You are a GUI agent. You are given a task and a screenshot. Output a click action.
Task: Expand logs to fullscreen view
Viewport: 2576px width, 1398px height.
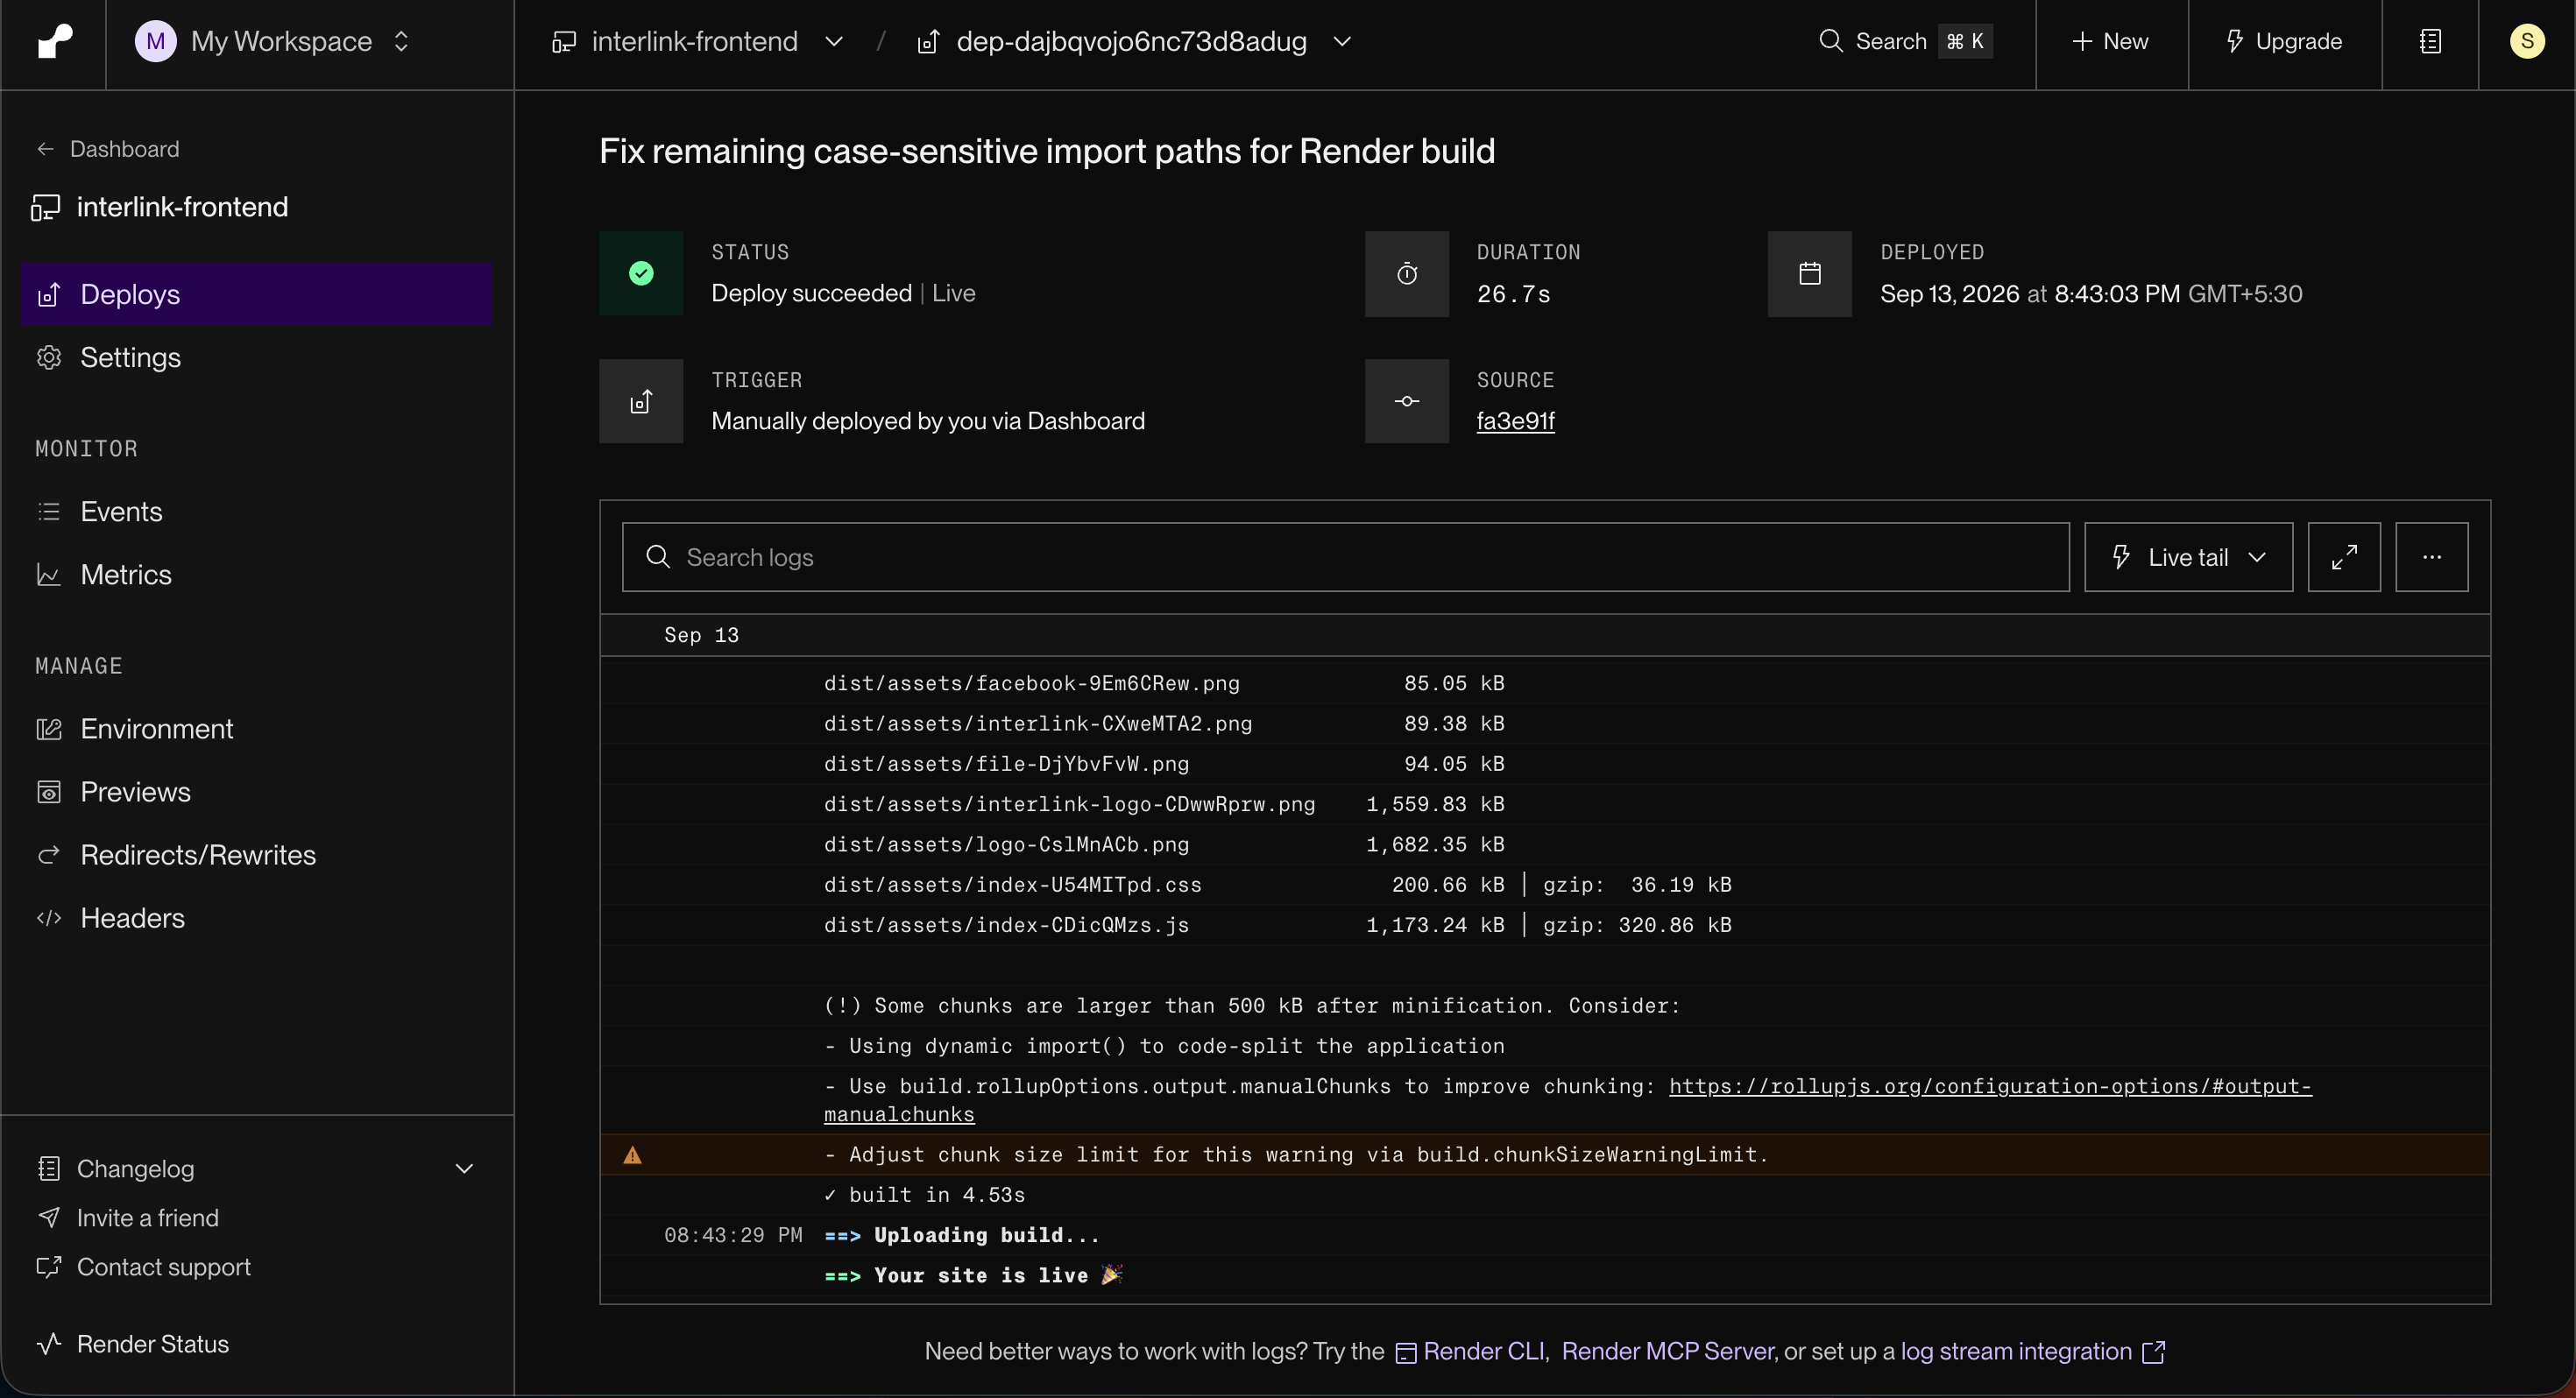click(x=2344, y=557)
